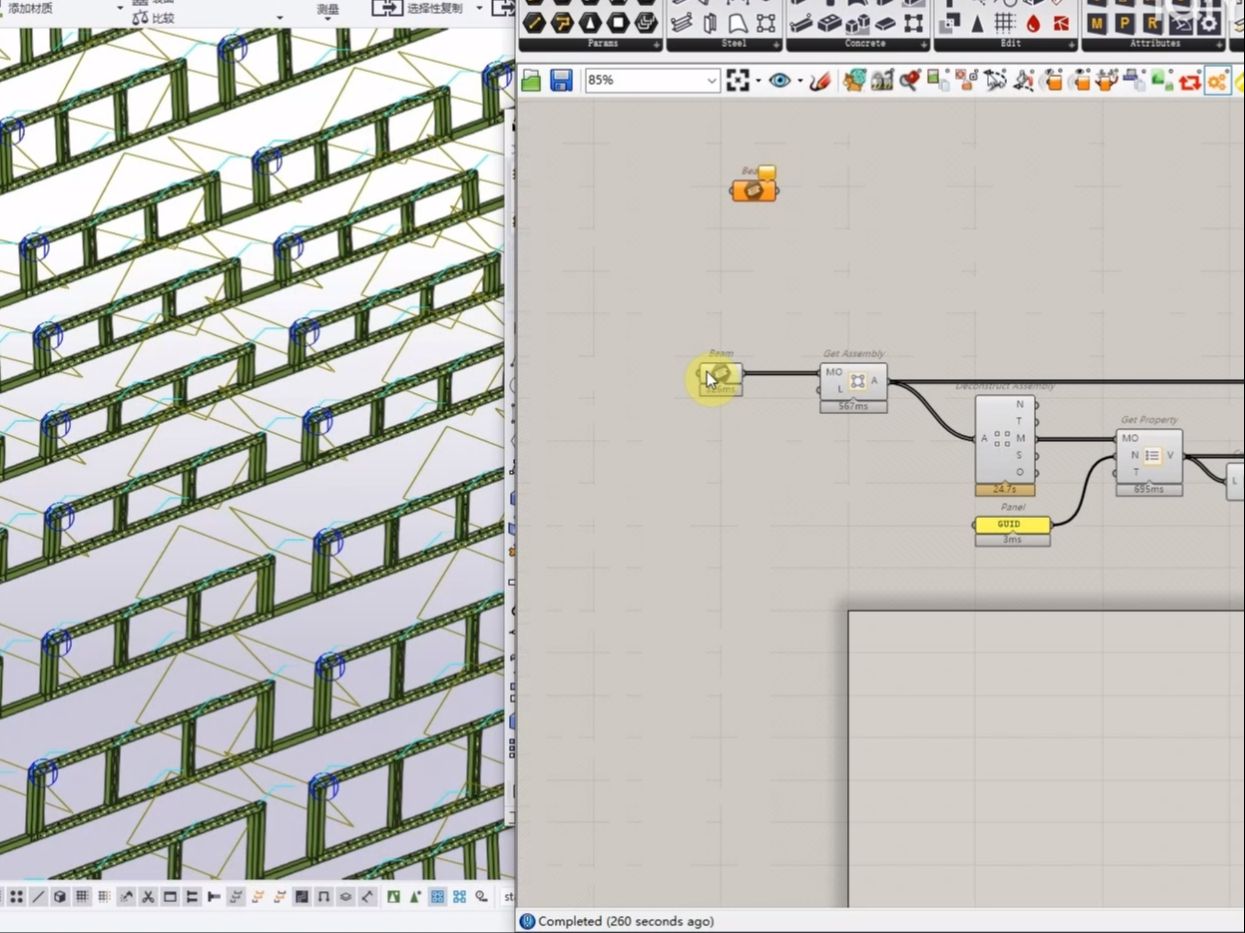Viewport: 1245px width, 933px height.
Task: Click the 测量 button in Tekla
Action: 328,9
